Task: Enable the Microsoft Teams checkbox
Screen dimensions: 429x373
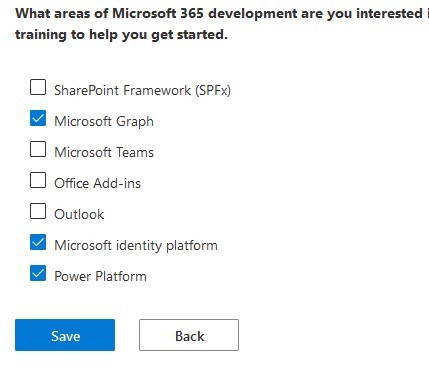Action: (38, 149)
